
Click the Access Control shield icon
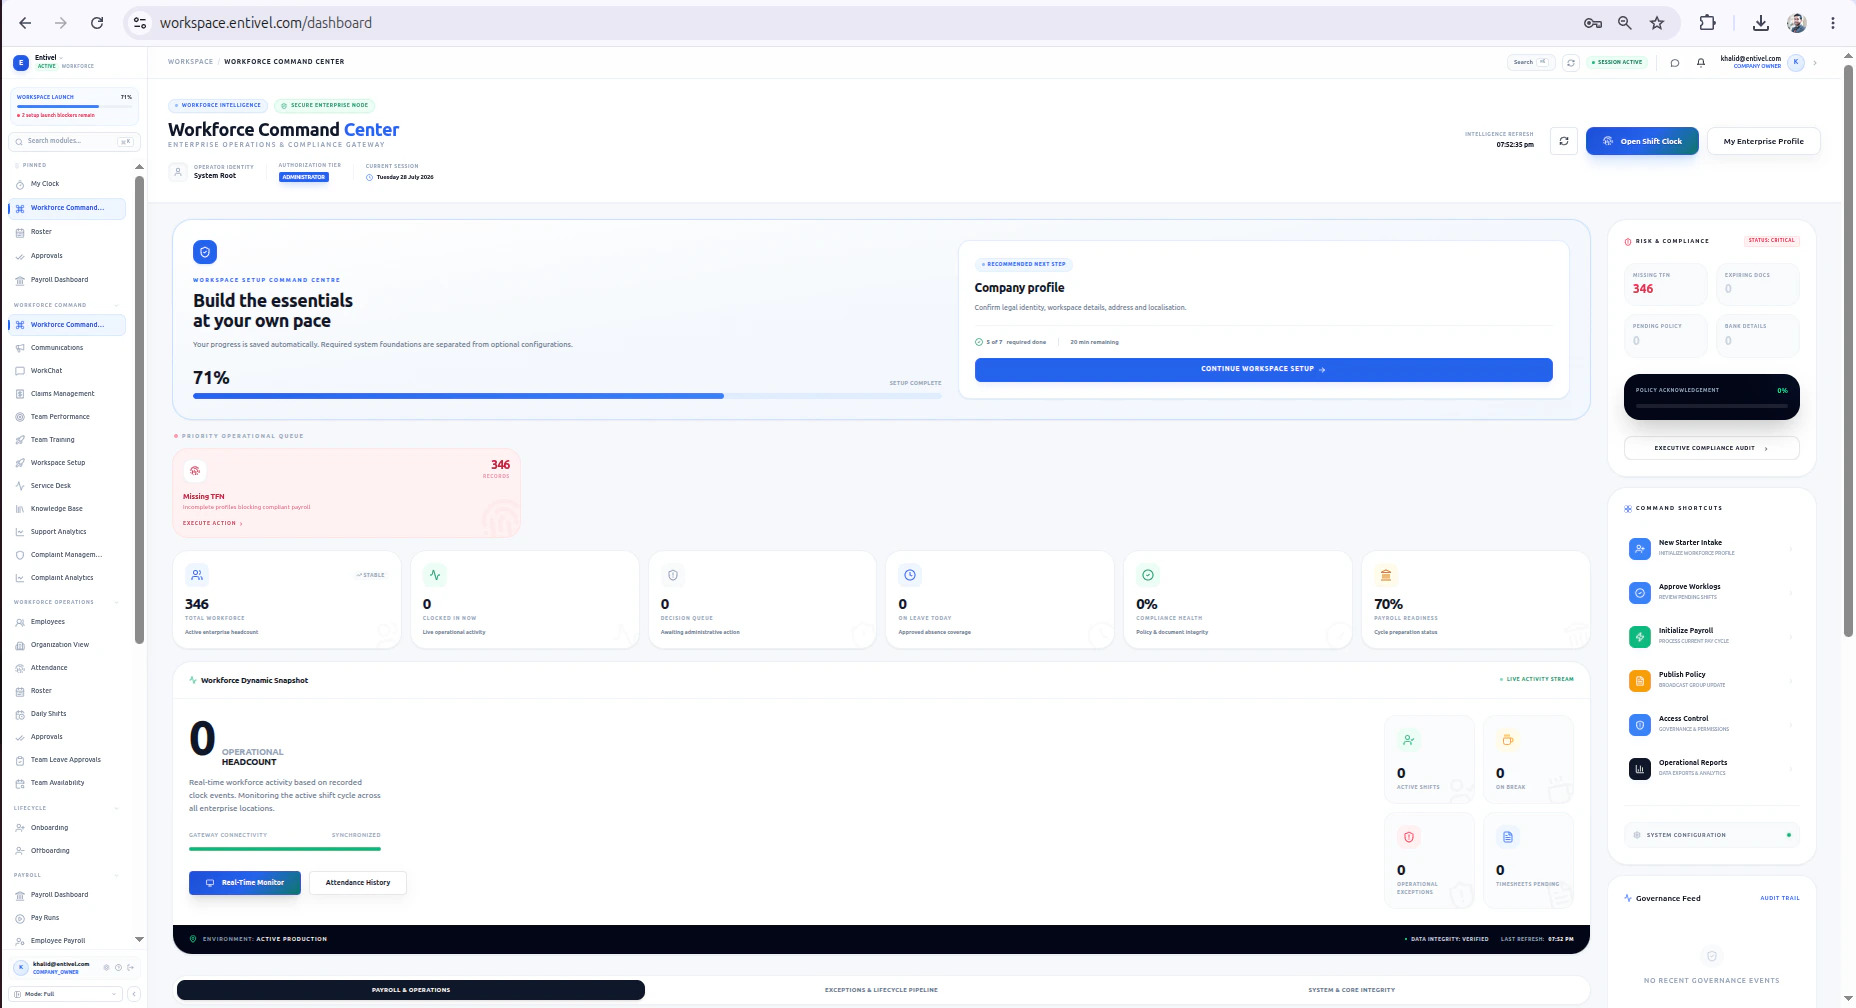[1640, 724]
